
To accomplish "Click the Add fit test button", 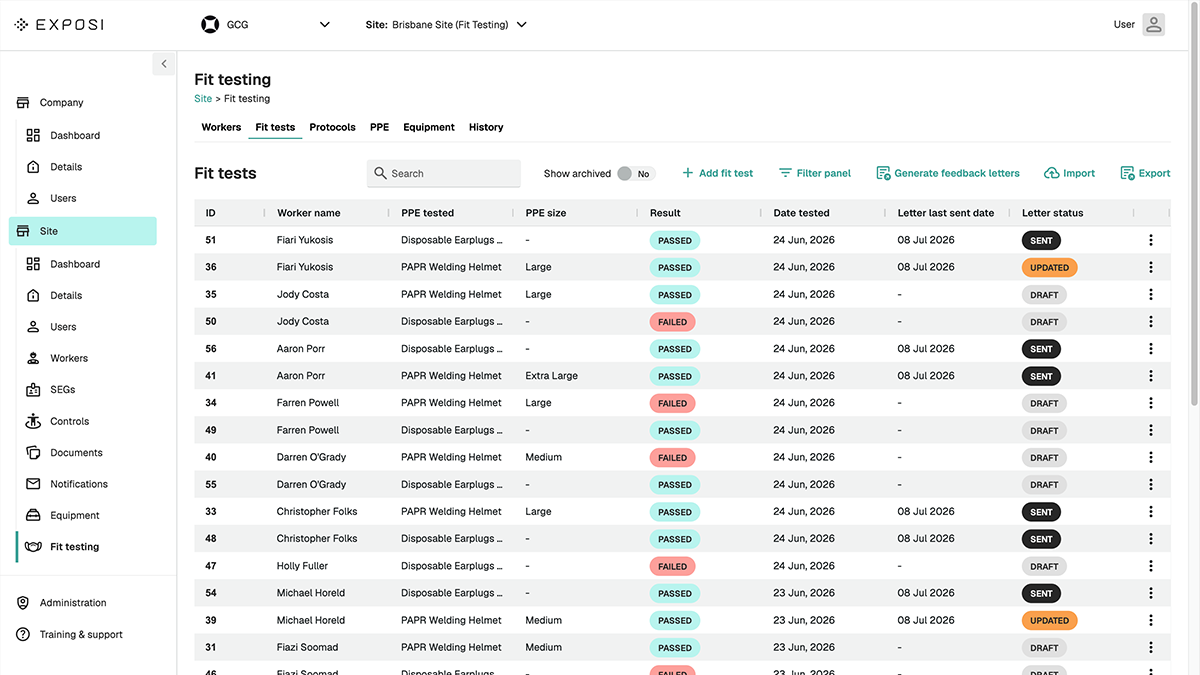I will 717,173.
